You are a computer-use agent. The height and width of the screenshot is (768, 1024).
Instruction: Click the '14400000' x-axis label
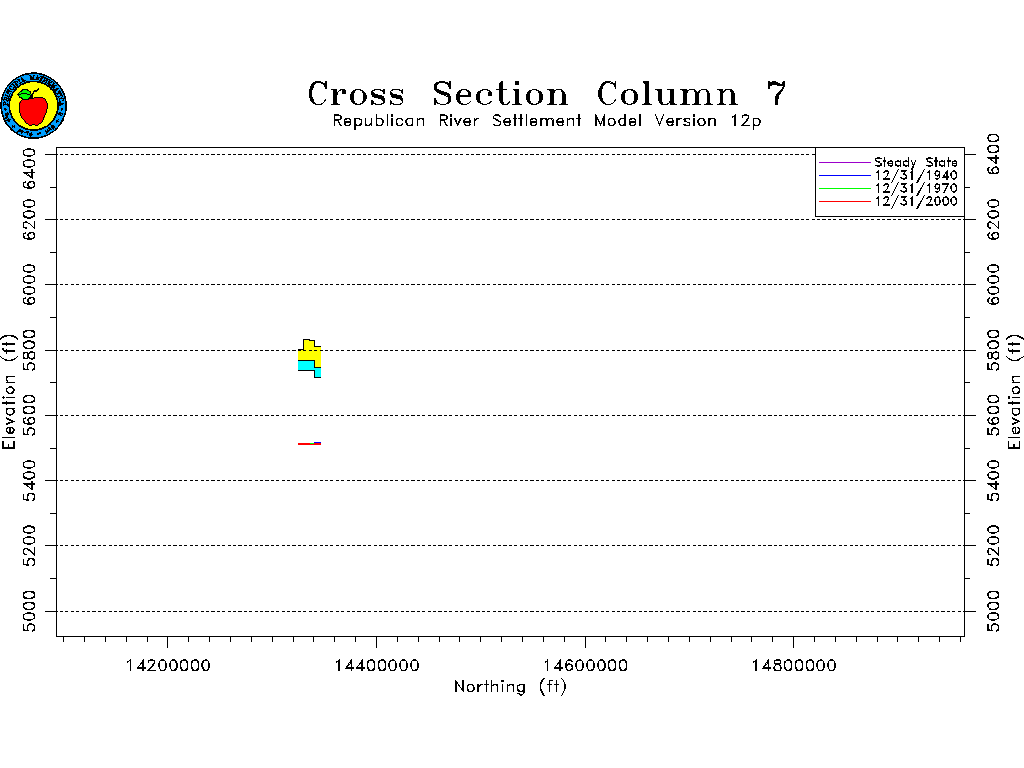pyautogui.click(x=377, y=665)
